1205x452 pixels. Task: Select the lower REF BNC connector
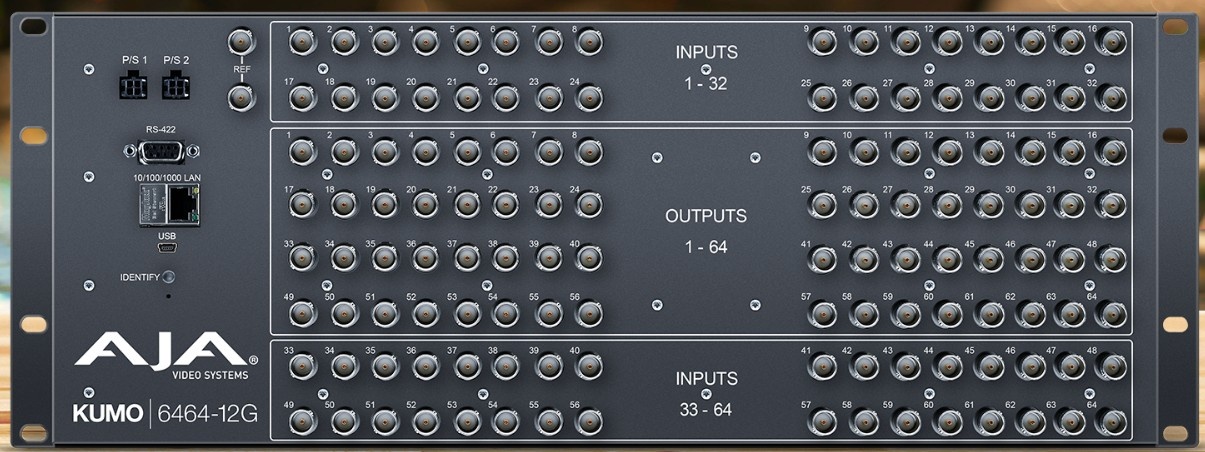pos(240,97)
